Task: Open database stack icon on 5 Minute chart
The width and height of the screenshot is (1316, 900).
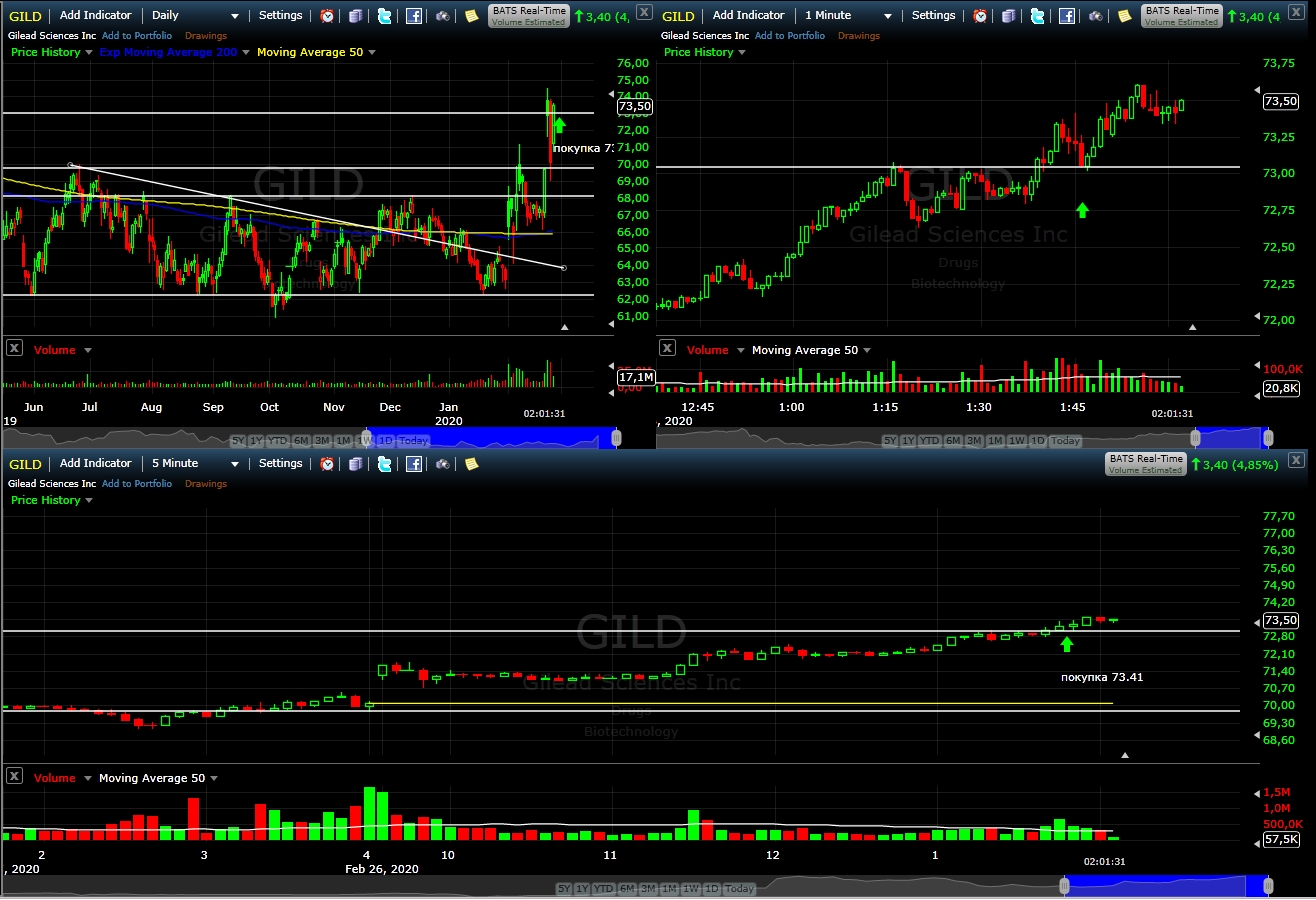Action: click(356, 464)
